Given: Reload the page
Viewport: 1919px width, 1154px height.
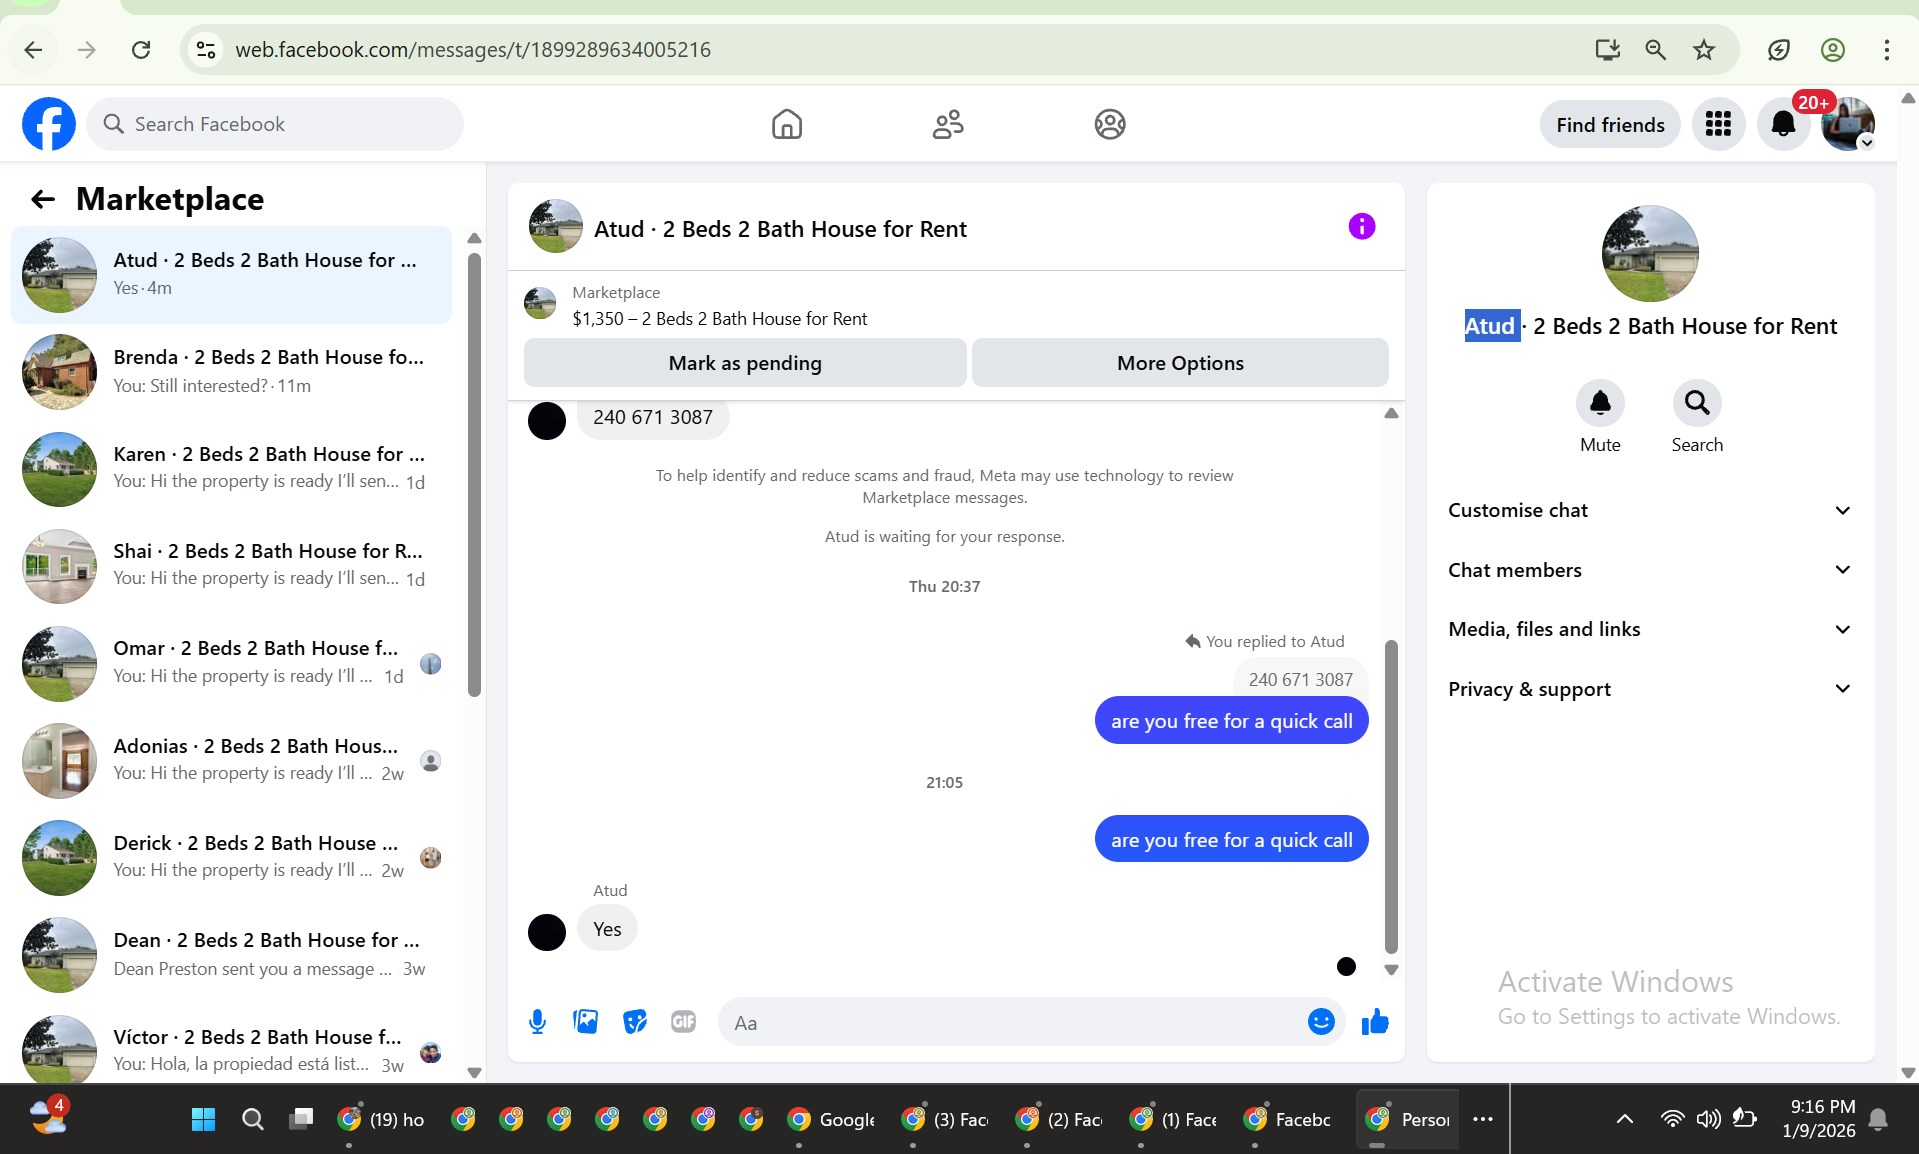Looking at the screenshot, I should pos(141,50).
